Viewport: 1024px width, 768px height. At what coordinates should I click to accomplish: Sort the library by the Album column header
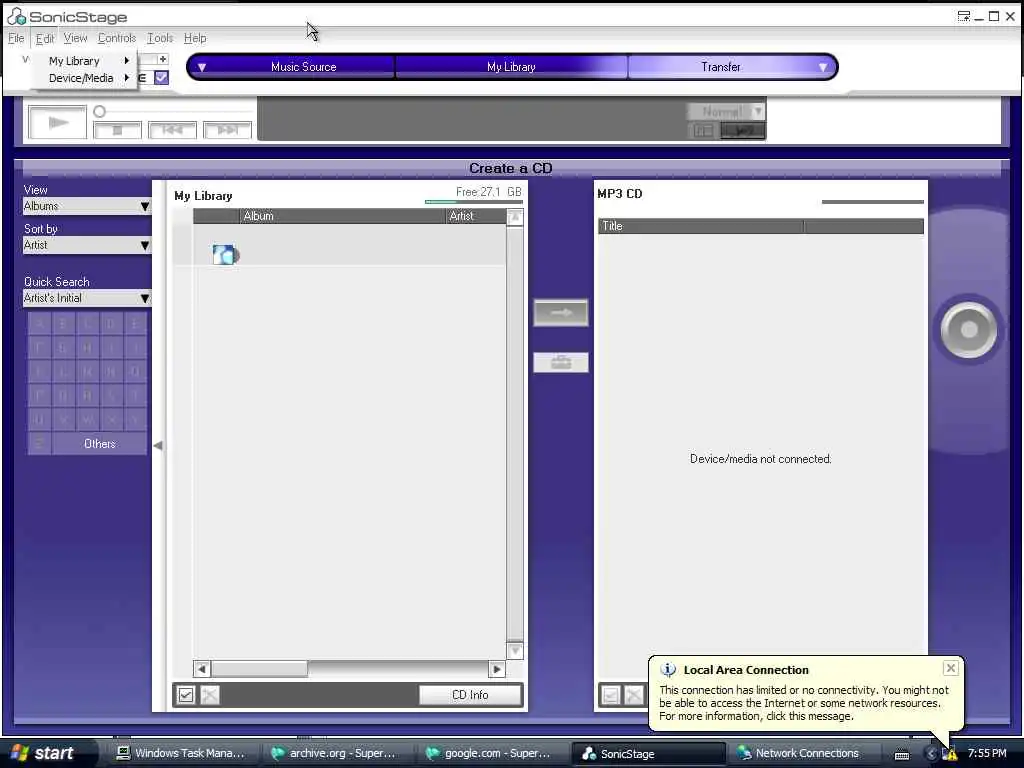(342, 216)
